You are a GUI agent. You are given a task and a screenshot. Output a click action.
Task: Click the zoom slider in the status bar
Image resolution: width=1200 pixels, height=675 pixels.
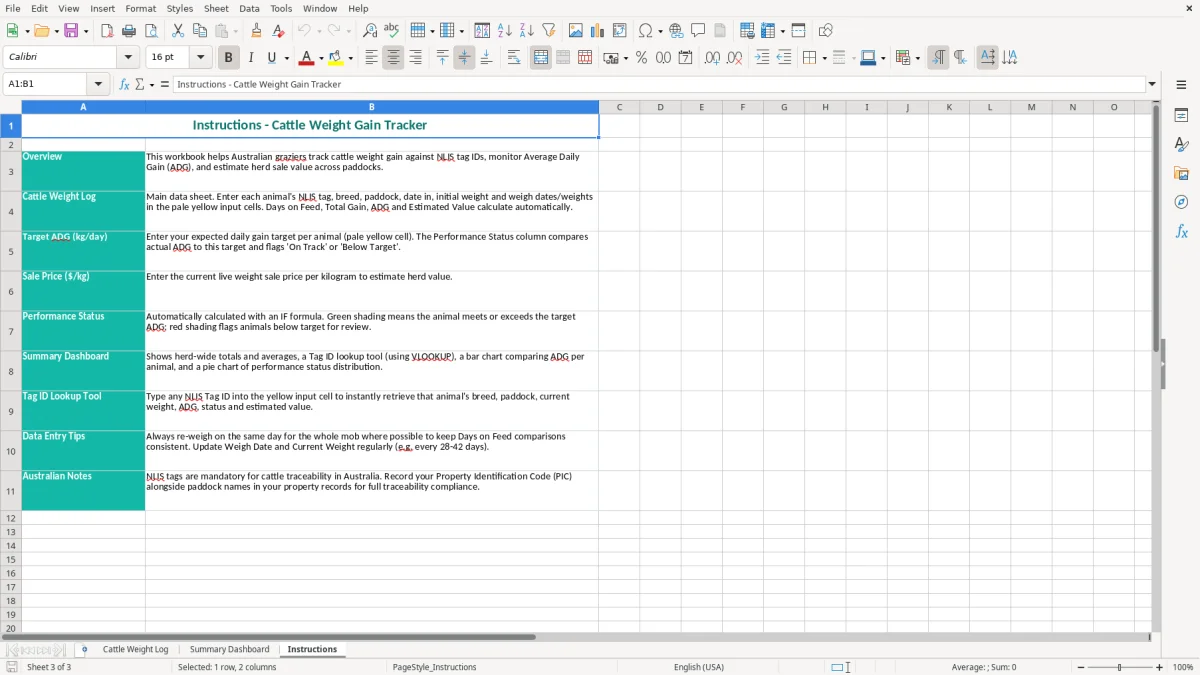click(x=1118, y=667)
